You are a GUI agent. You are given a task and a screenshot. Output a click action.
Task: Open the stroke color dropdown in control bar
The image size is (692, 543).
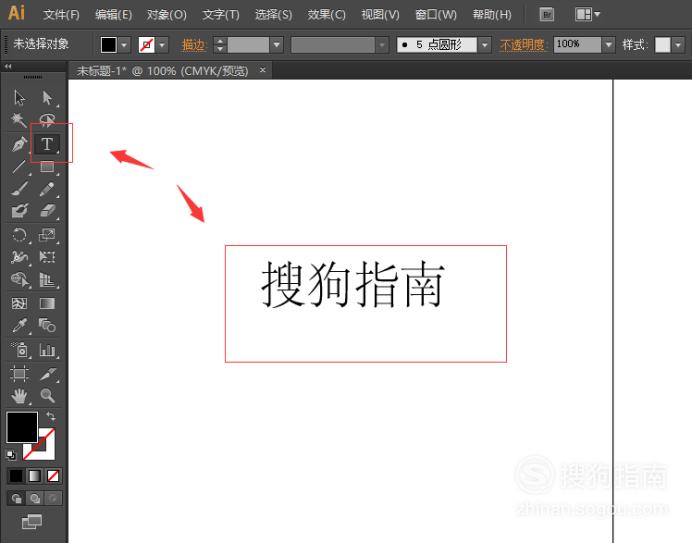162,45
